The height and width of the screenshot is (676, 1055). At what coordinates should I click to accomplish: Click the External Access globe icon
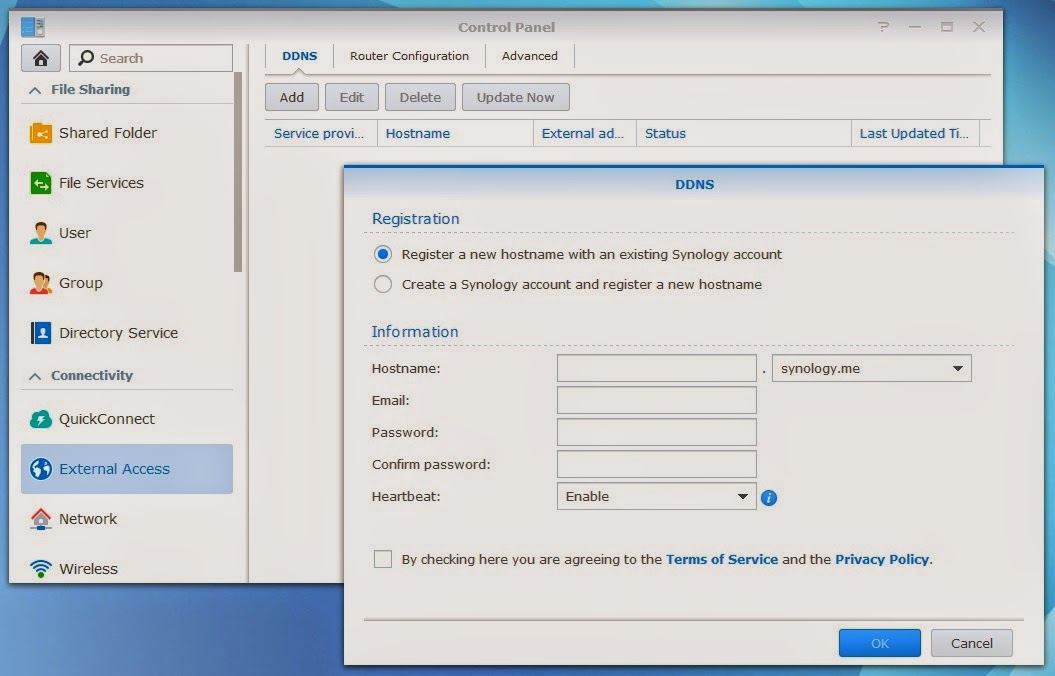tap(41, 469)
